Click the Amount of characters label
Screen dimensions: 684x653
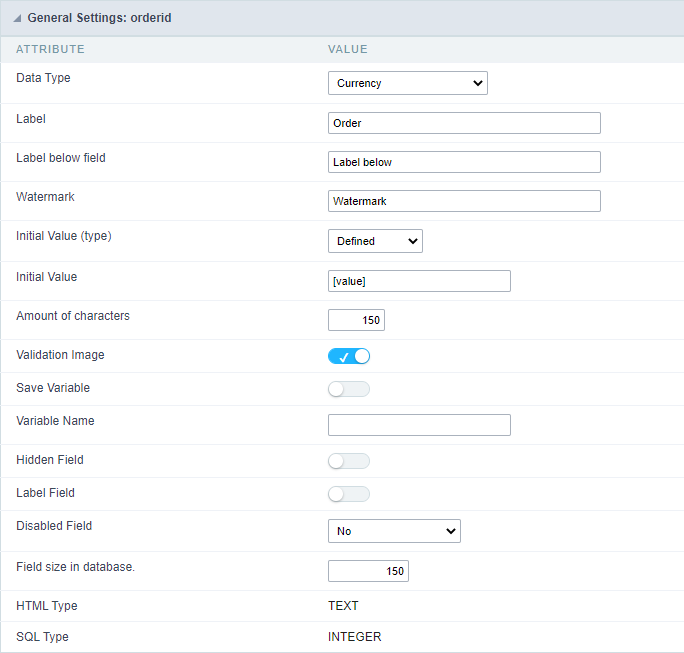73,316
